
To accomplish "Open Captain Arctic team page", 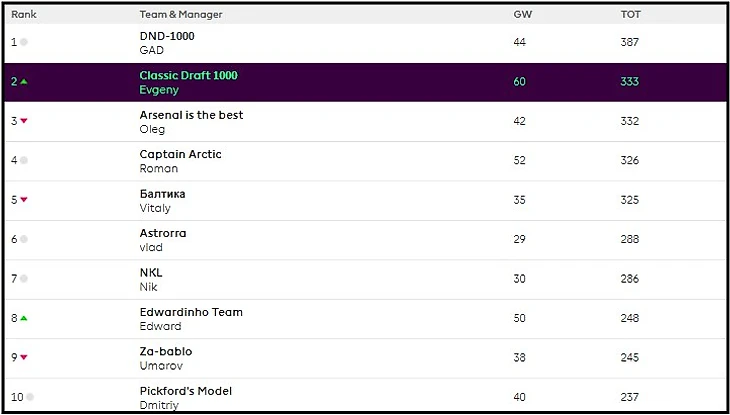I will tap(180, 154).
